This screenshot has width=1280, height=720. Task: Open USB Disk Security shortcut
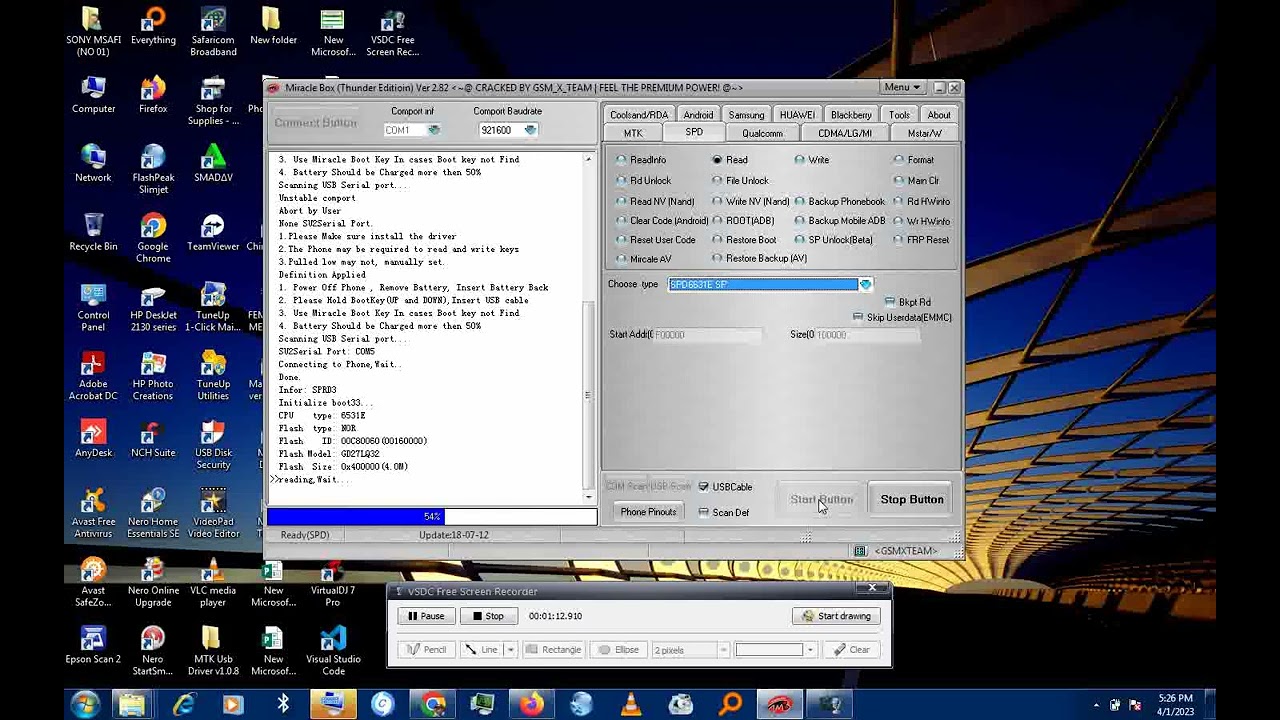point(213,446)
